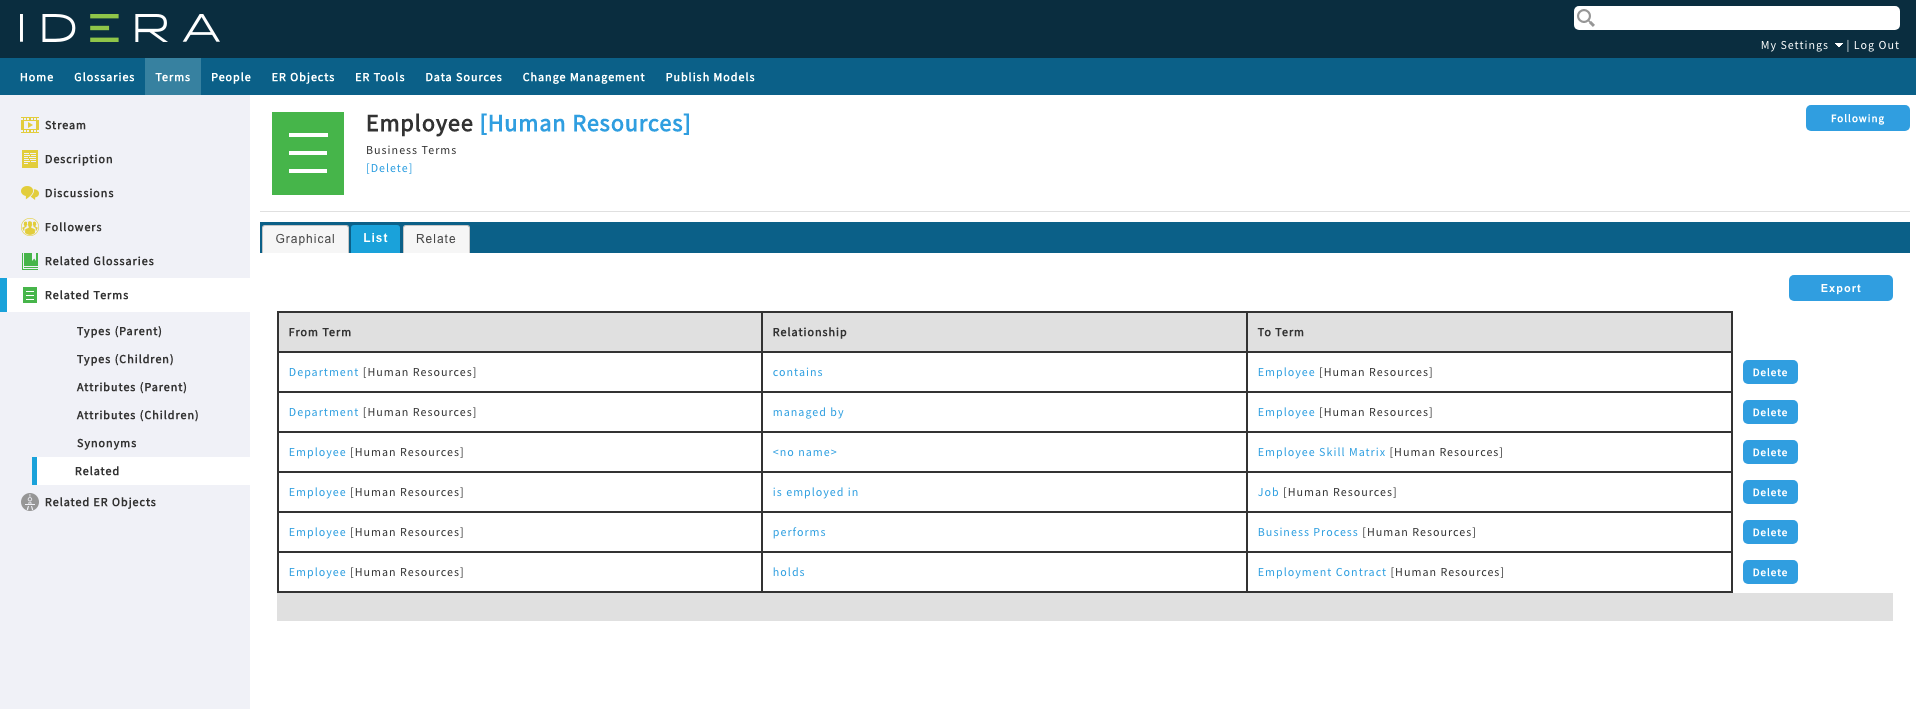Delete the 'holds' relationship row

[1770, 572]
